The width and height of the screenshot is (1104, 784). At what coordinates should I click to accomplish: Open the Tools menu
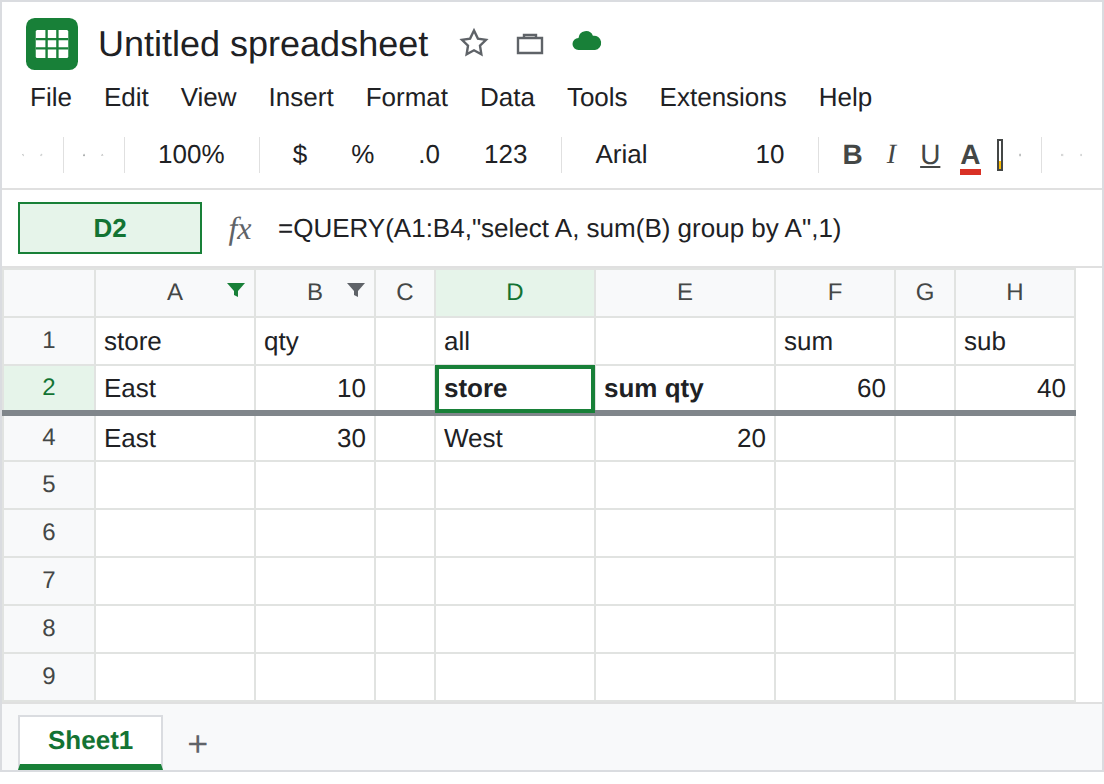coord(597,97)
